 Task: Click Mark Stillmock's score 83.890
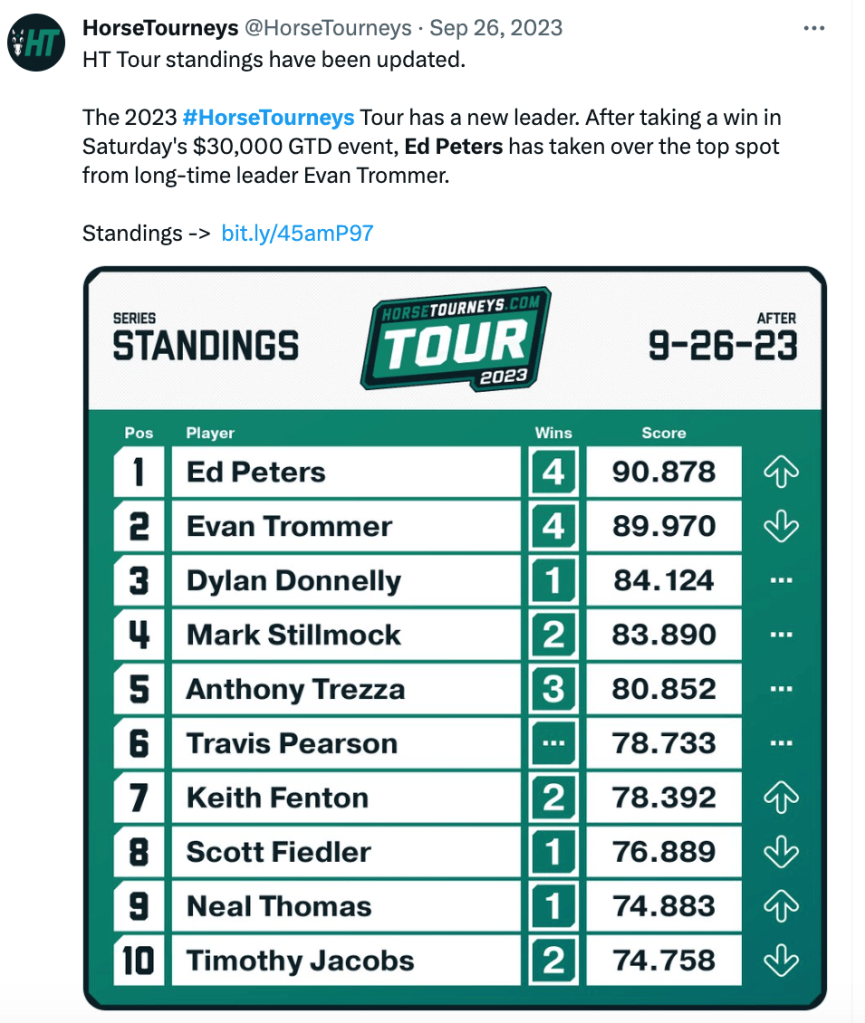(664, 635)
